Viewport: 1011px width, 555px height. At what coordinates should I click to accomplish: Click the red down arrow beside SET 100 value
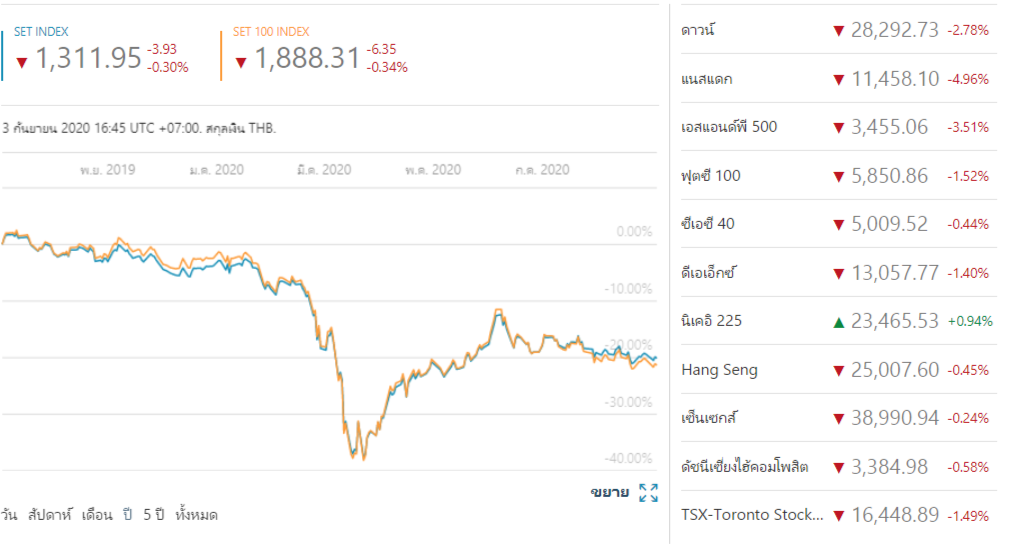click(241, 62)
